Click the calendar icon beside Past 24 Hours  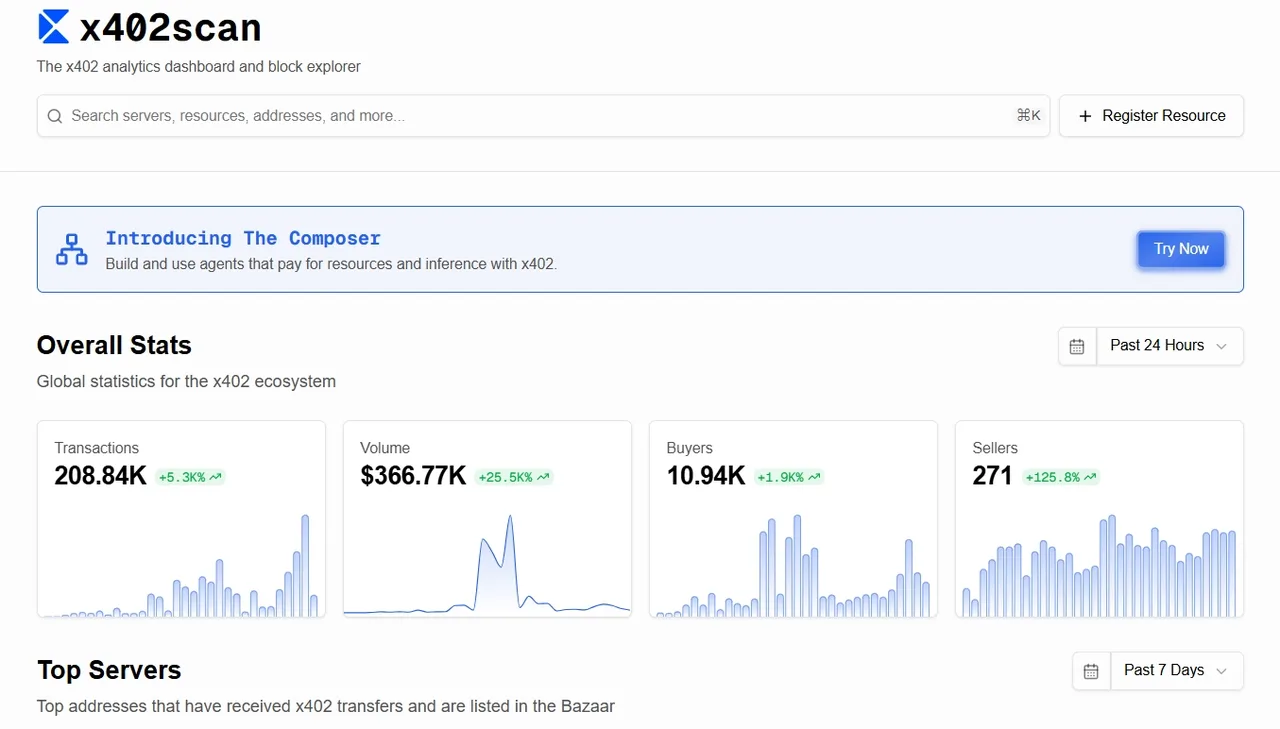coord(1077,346)
